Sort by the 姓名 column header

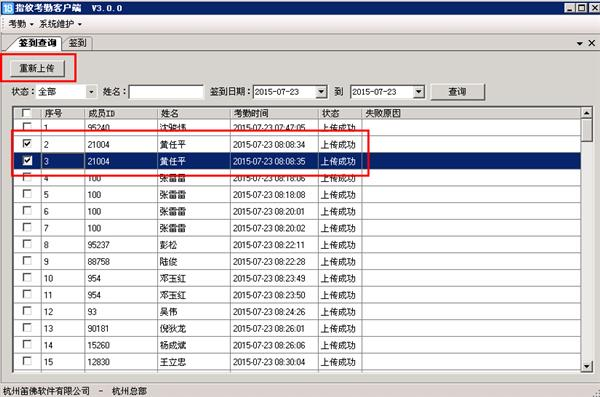[x=194, y=113]
